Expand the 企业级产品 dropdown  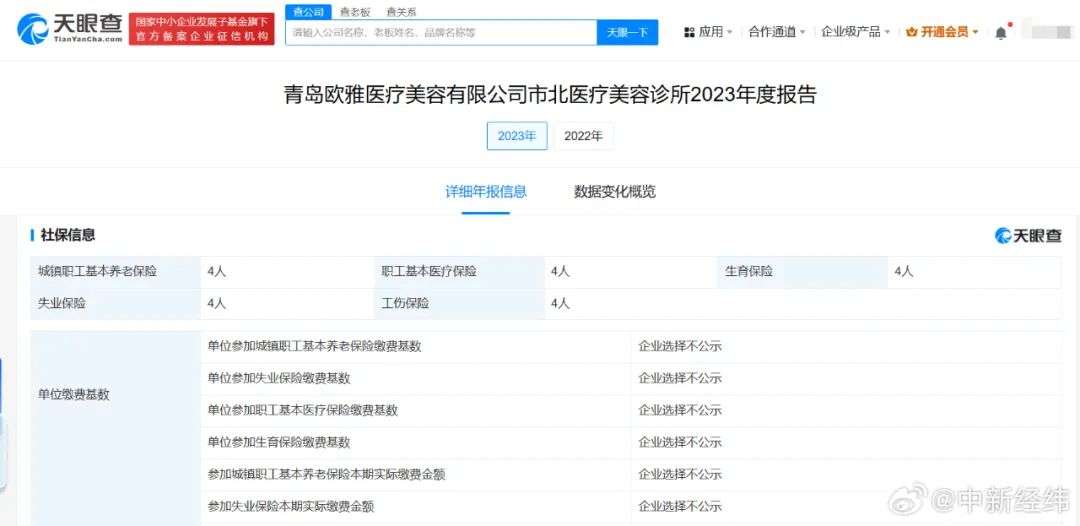click(x=855, y=32)
